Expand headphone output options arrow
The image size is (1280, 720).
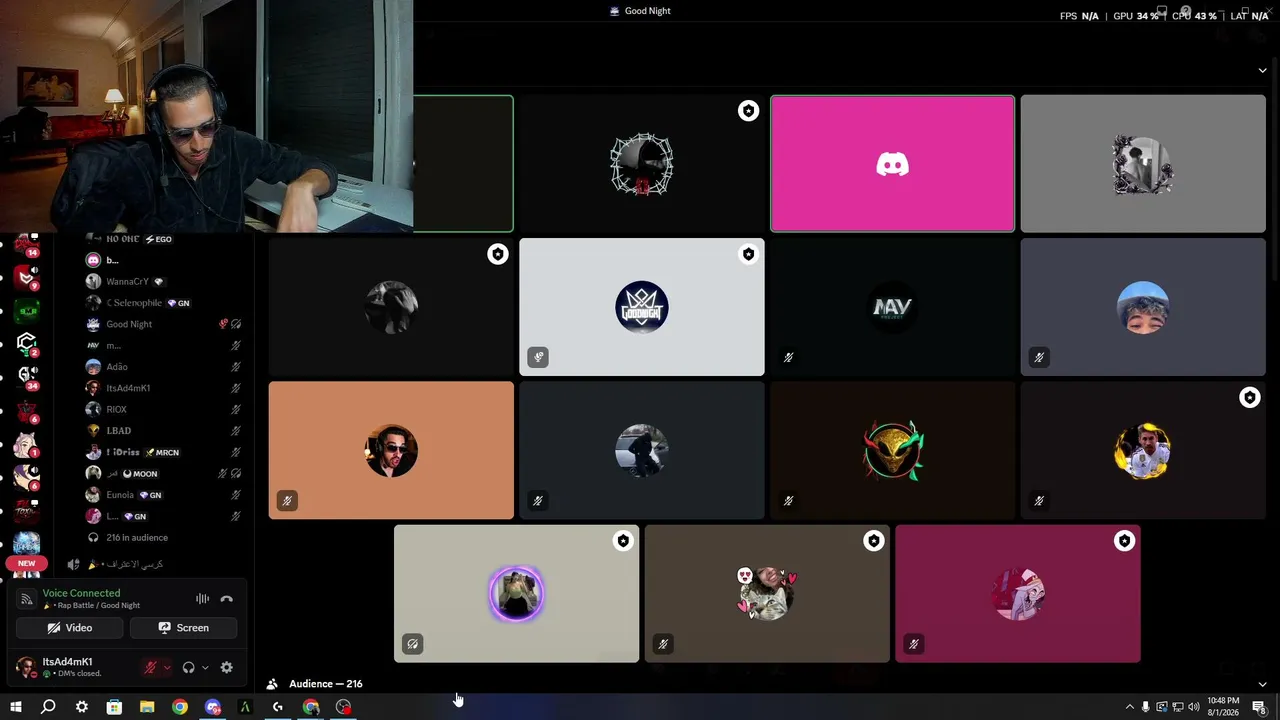205,667
